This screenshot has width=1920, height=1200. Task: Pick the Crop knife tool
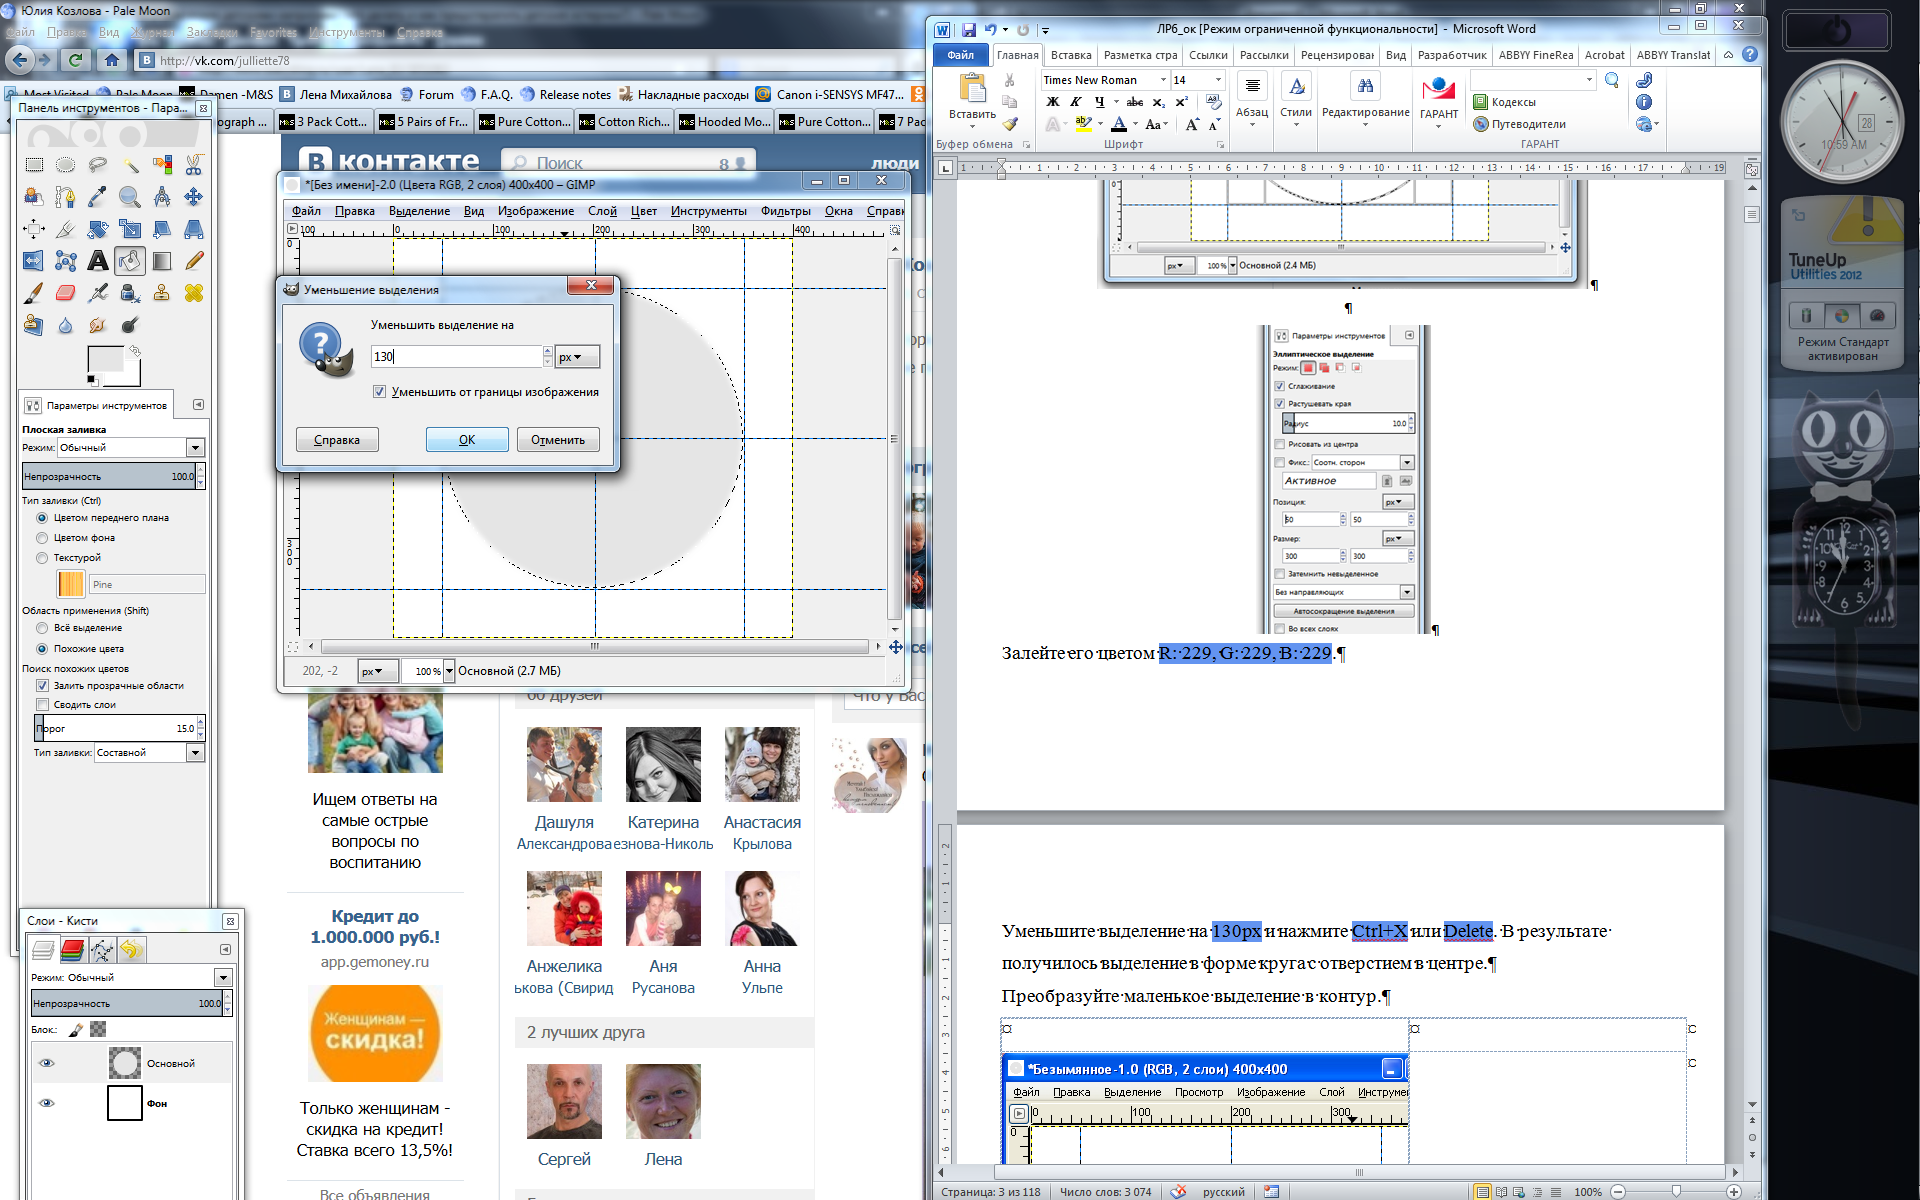[x=66, y=229]
